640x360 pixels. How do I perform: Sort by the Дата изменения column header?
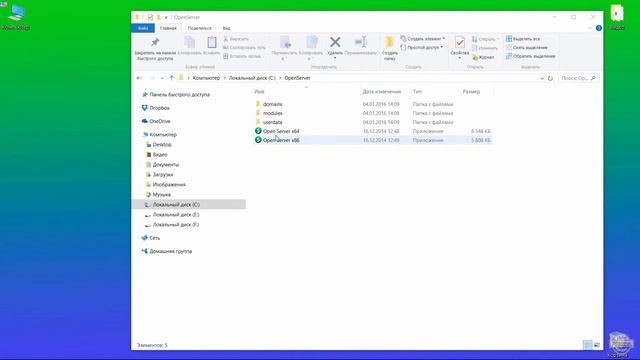pyautogui.click(x=382, y=92)
